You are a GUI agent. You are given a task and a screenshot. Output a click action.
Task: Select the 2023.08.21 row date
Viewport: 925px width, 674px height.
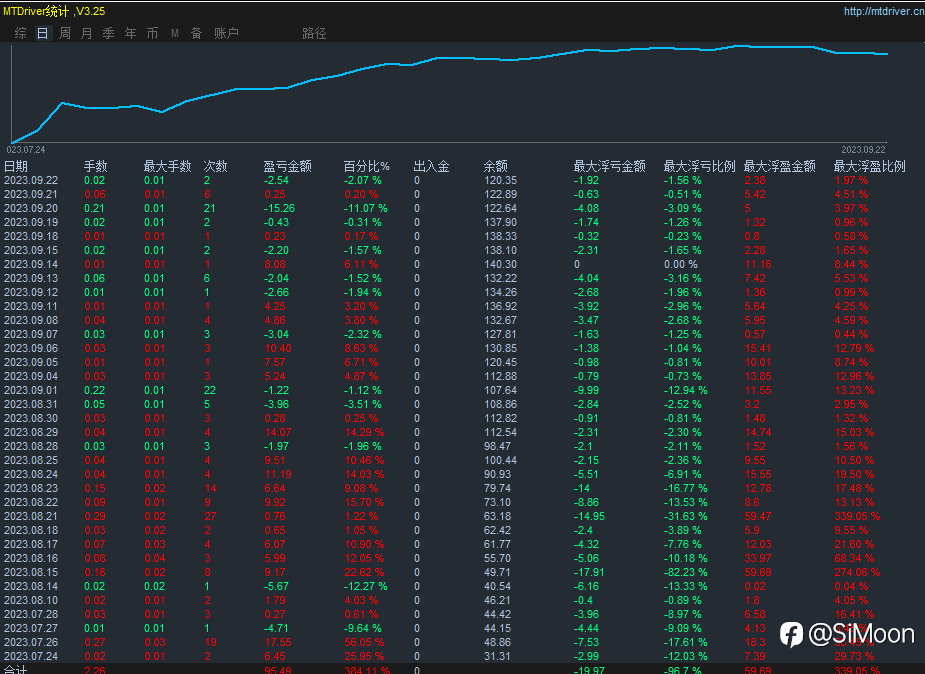[x=31, y=517]
